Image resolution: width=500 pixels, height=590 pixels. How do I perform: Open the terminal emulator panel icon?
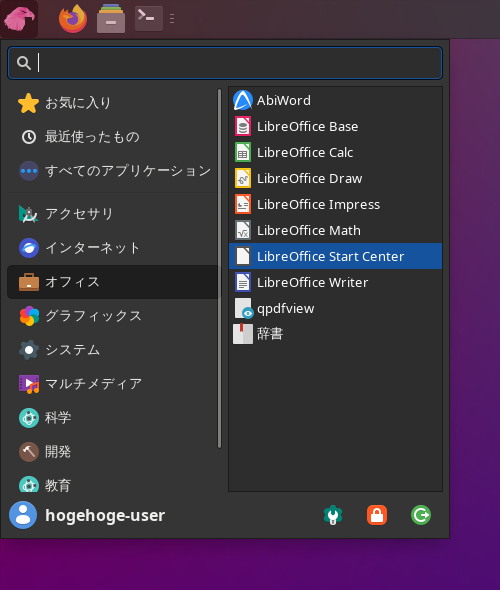(149, 18)
